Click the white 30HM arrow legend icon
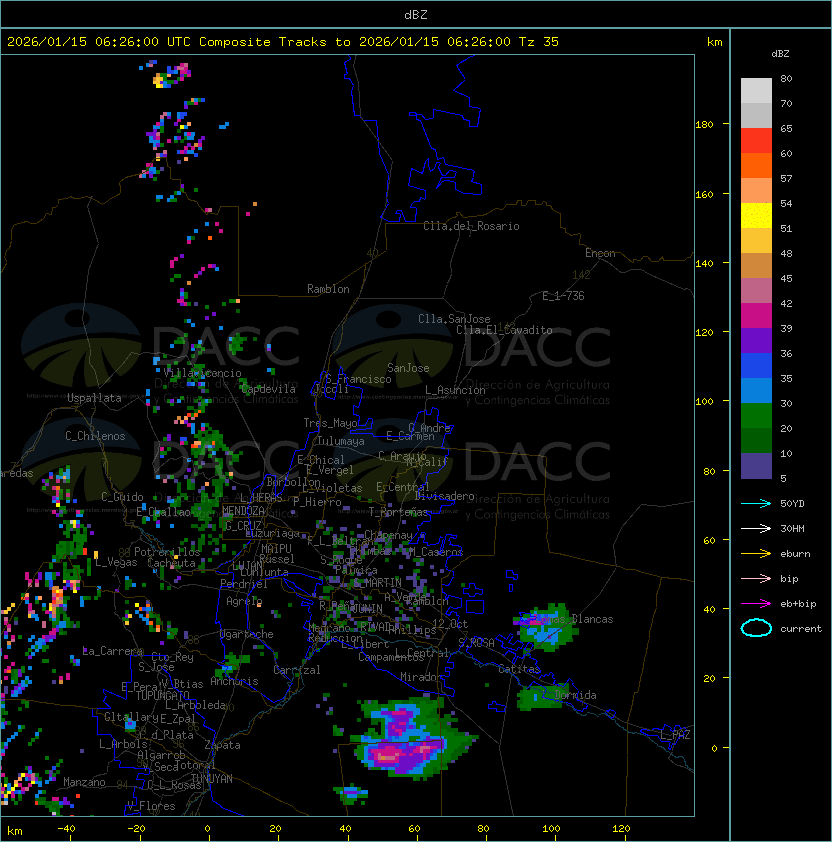The image size is (832, 842). pyautogui.click(x=756, y=528)
